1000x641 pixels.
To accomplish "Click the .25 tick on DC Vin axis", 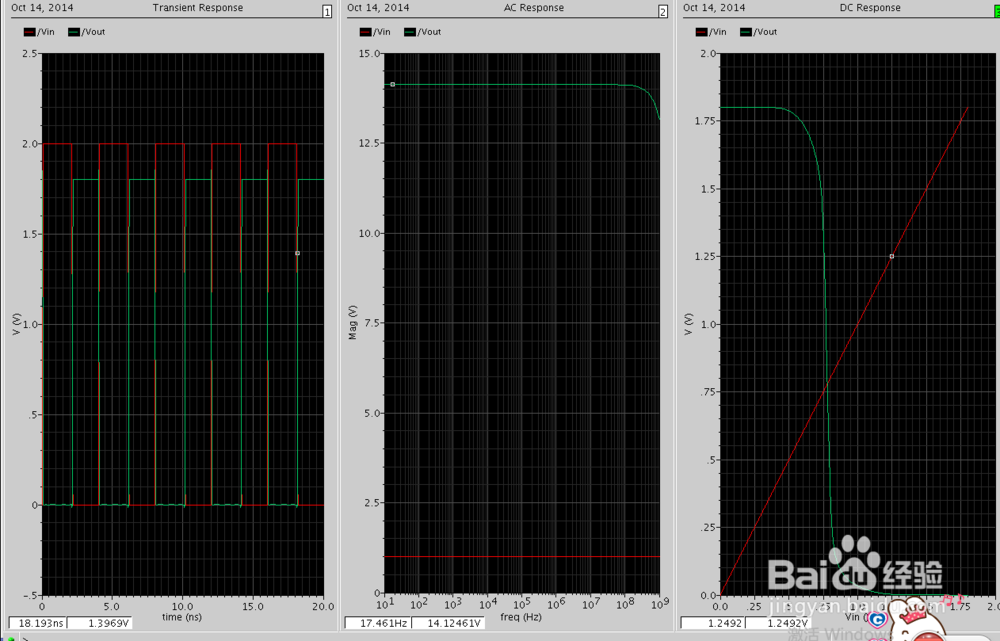I will pyautogui.click(x=754, y=606).
